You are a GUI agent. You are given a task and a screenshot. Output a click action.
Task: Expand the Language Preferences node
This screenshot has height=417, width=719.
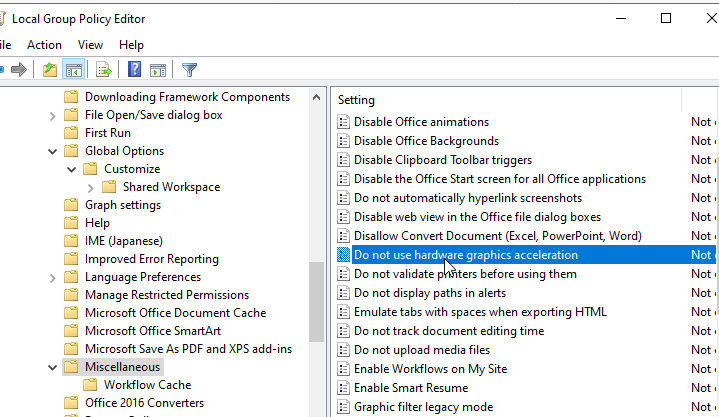coord(52,278)
